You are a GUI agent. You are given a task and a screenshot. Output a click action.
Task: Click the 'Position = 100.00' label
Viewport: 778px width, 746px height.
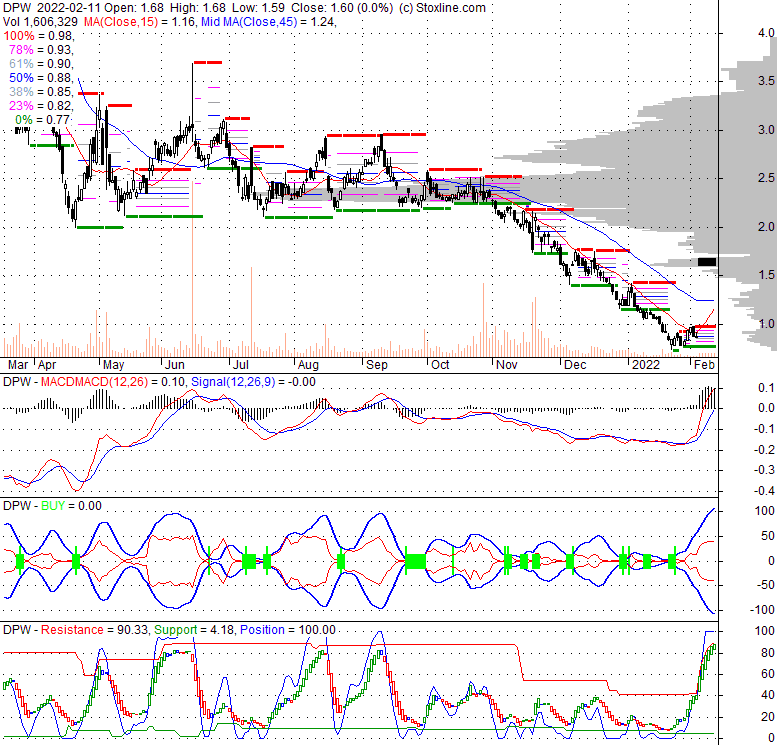(288, 630)
